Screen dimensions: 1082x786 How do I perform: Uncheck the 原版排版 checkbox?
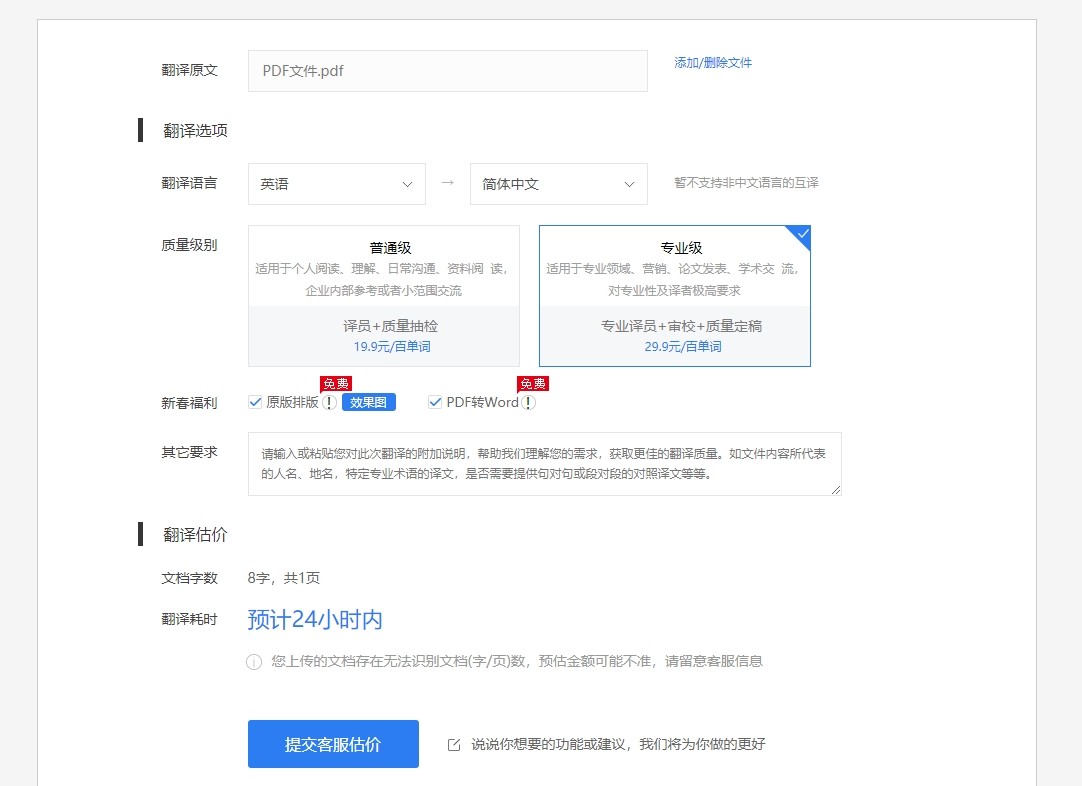(256, 402)
